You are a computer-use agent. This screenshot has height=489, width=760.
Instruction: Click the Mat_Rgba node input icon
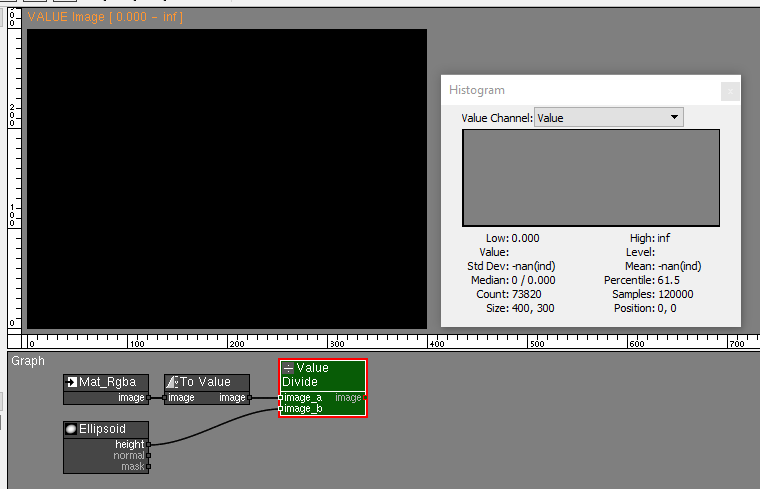coord(71,382)
